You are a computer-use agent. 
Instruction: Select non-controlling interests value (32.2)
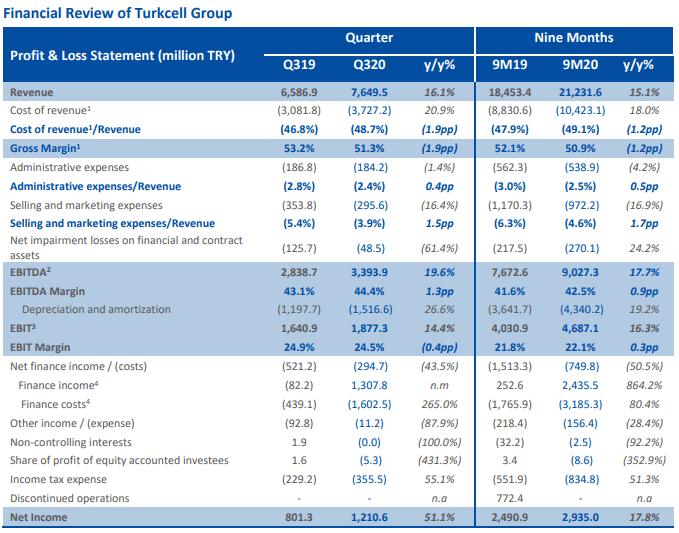(x=510, y=442)
